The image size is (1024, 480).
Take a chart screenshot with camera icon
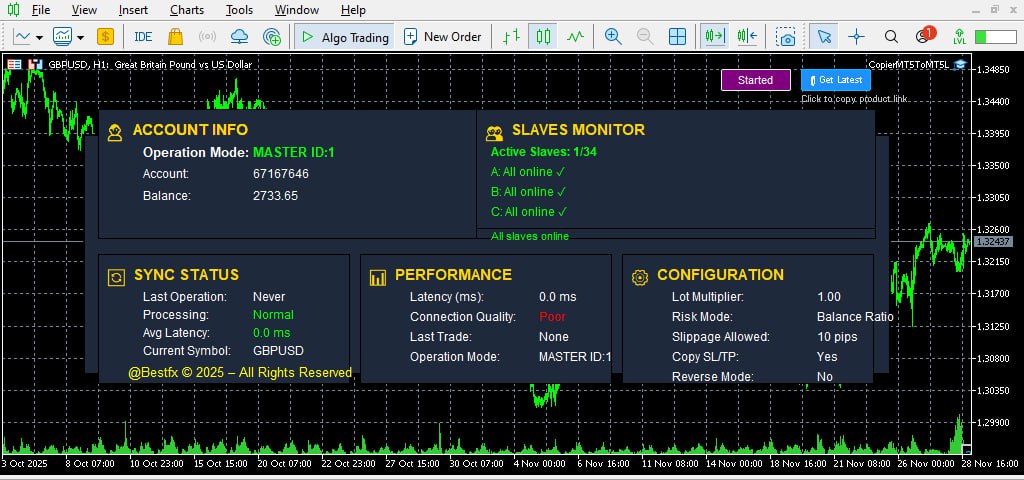[x=786, y=37]
